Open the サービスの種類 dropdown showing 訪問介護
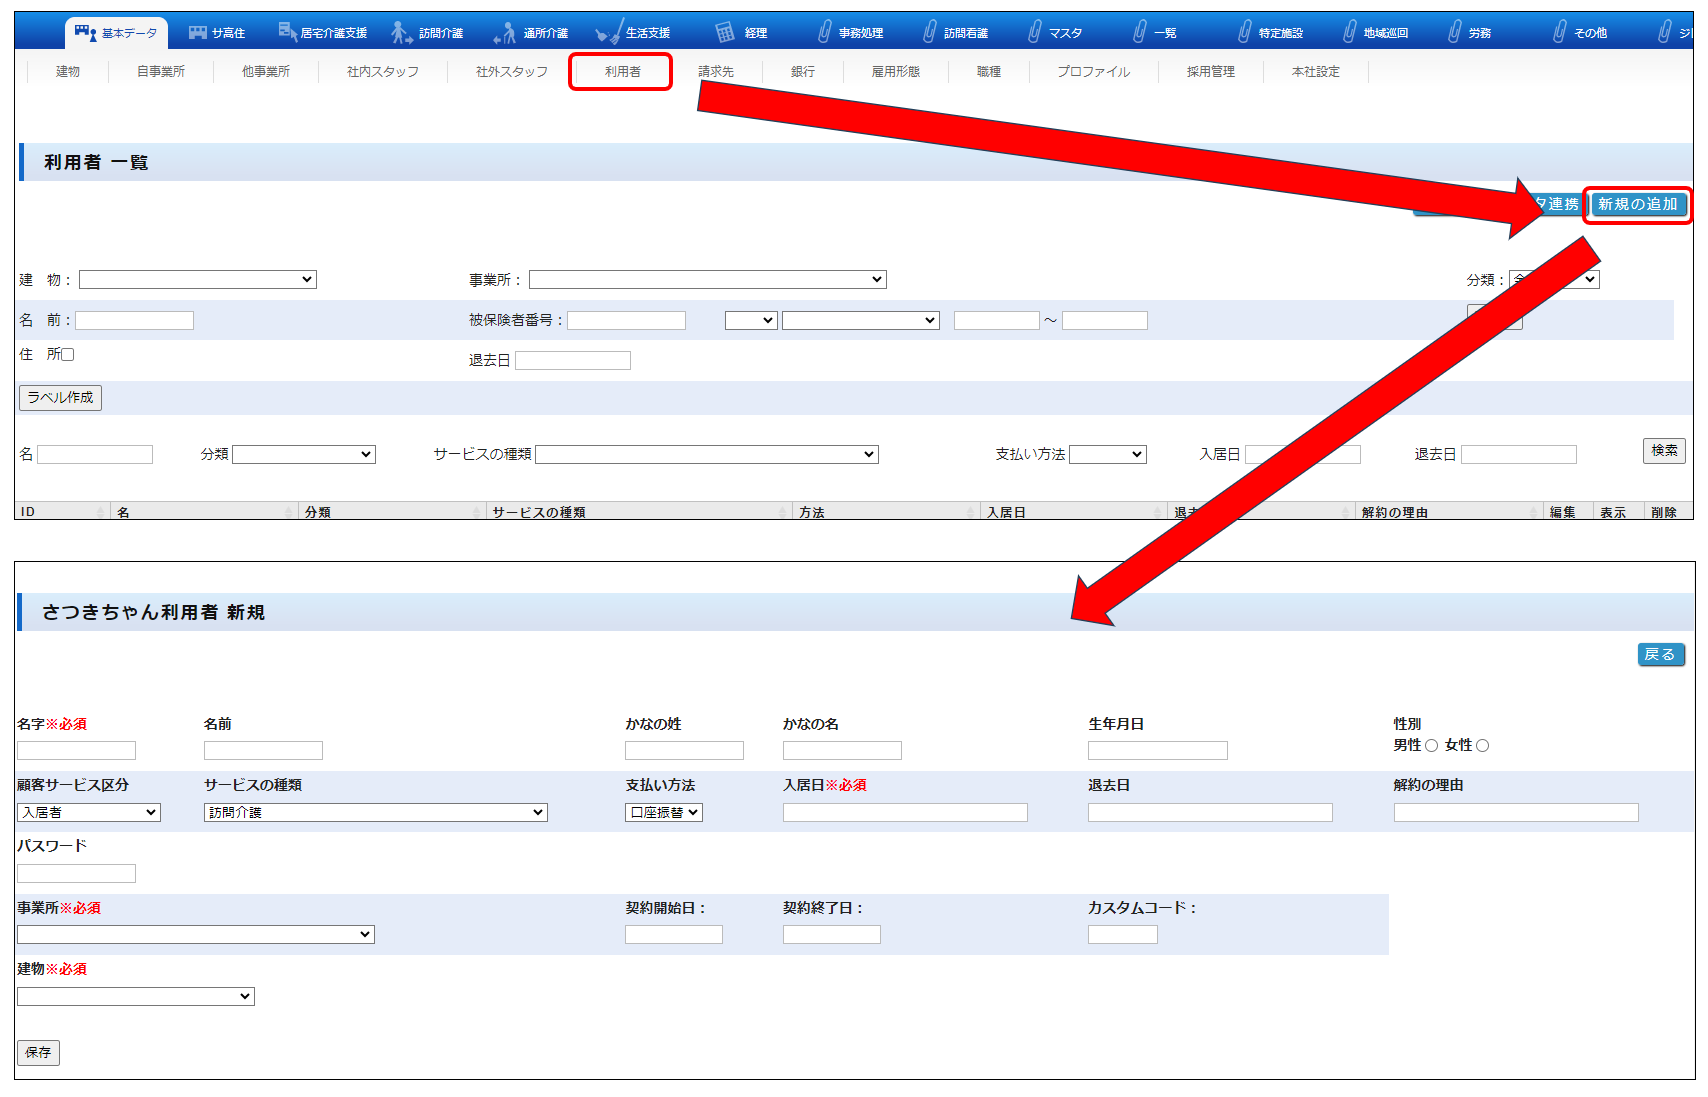Screen dimensions: 1708x1097 coord(375,813)
